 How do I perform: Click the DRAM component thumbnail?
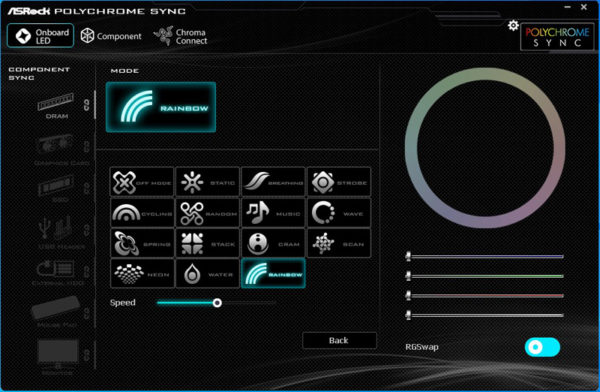pyautogui.click(x=56, y=101)
